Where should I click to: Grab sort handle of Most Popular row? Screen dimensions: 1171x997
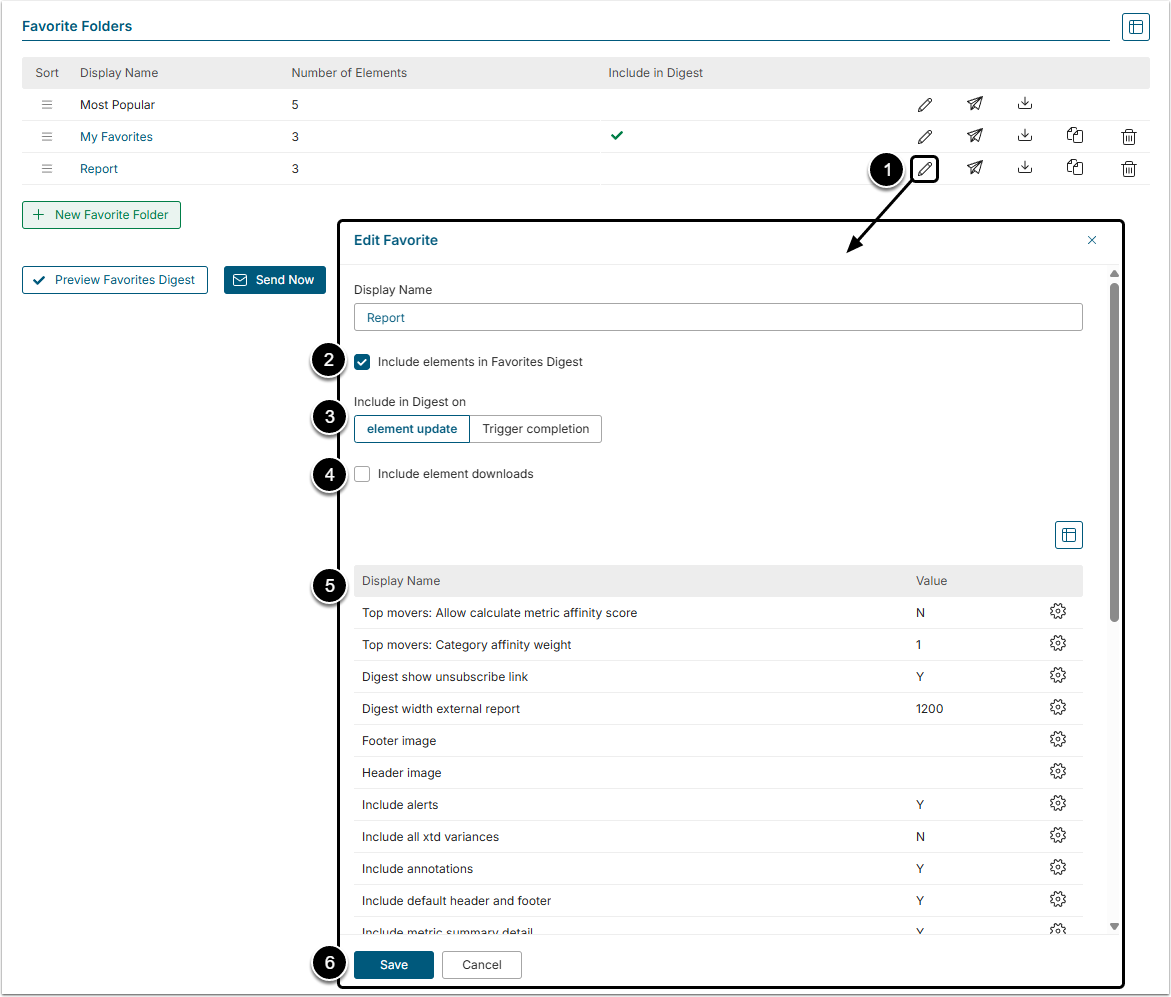47,105
